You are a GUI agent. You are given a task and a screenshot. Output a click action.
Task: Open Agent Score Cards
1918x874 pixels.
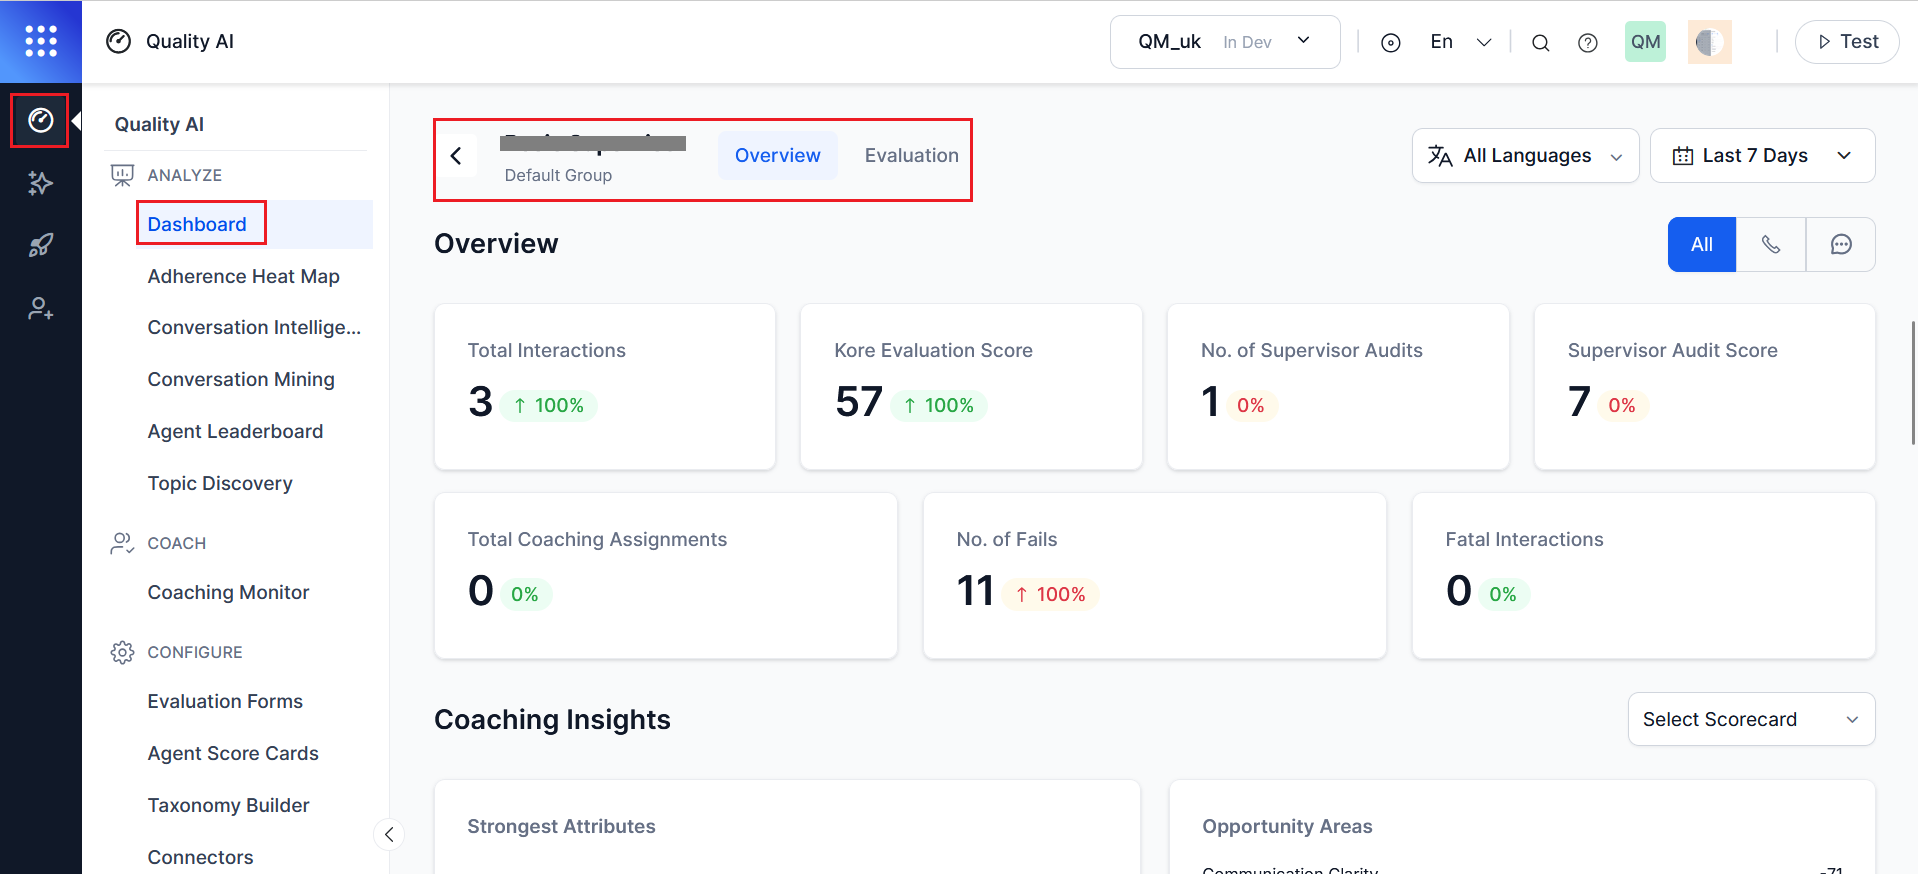tap(233, 753)
